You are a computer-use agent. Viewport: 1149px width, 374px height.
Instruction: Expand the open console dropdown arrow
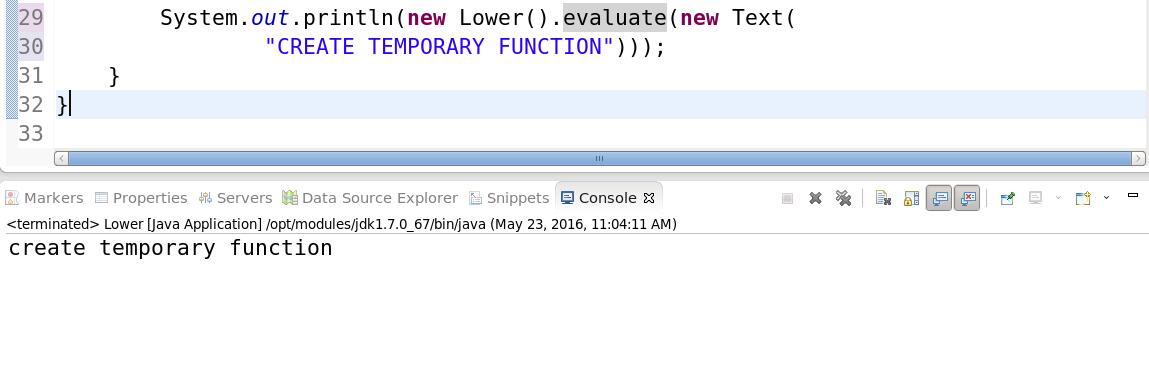(x=1106, y=197)
